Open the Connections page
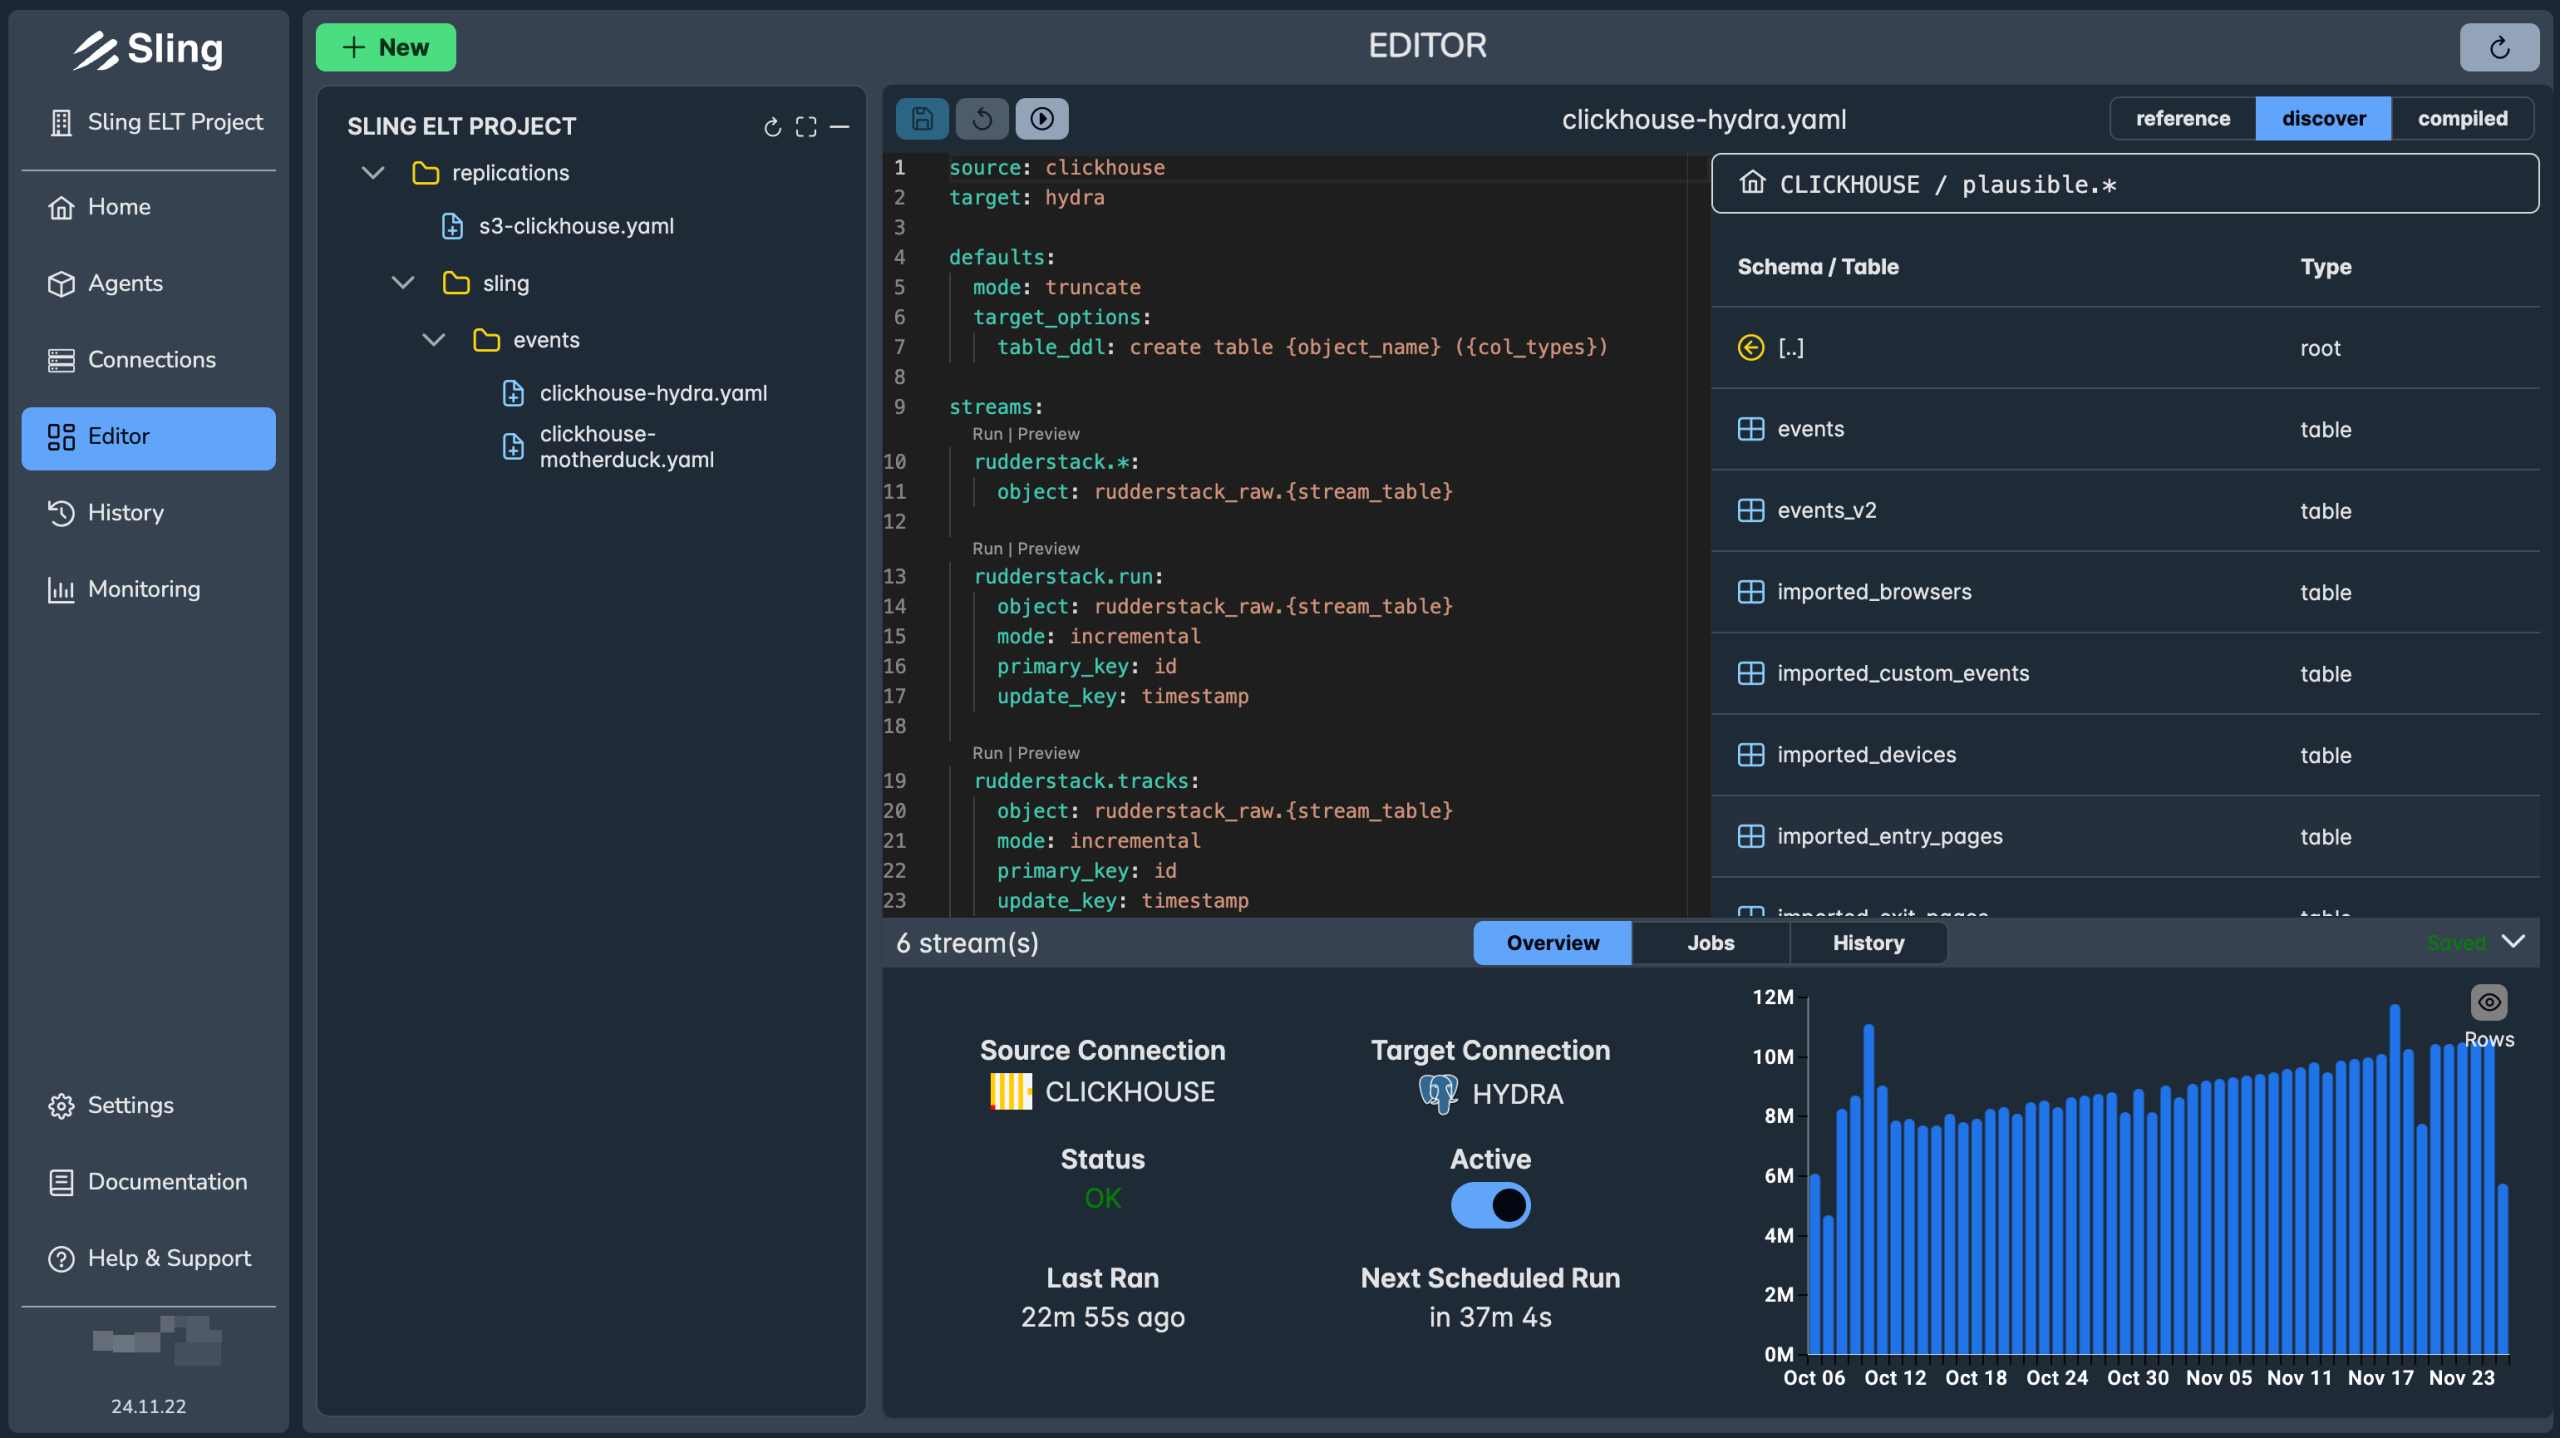The width and height of the screenshot is (2560, 1438). 148,360
